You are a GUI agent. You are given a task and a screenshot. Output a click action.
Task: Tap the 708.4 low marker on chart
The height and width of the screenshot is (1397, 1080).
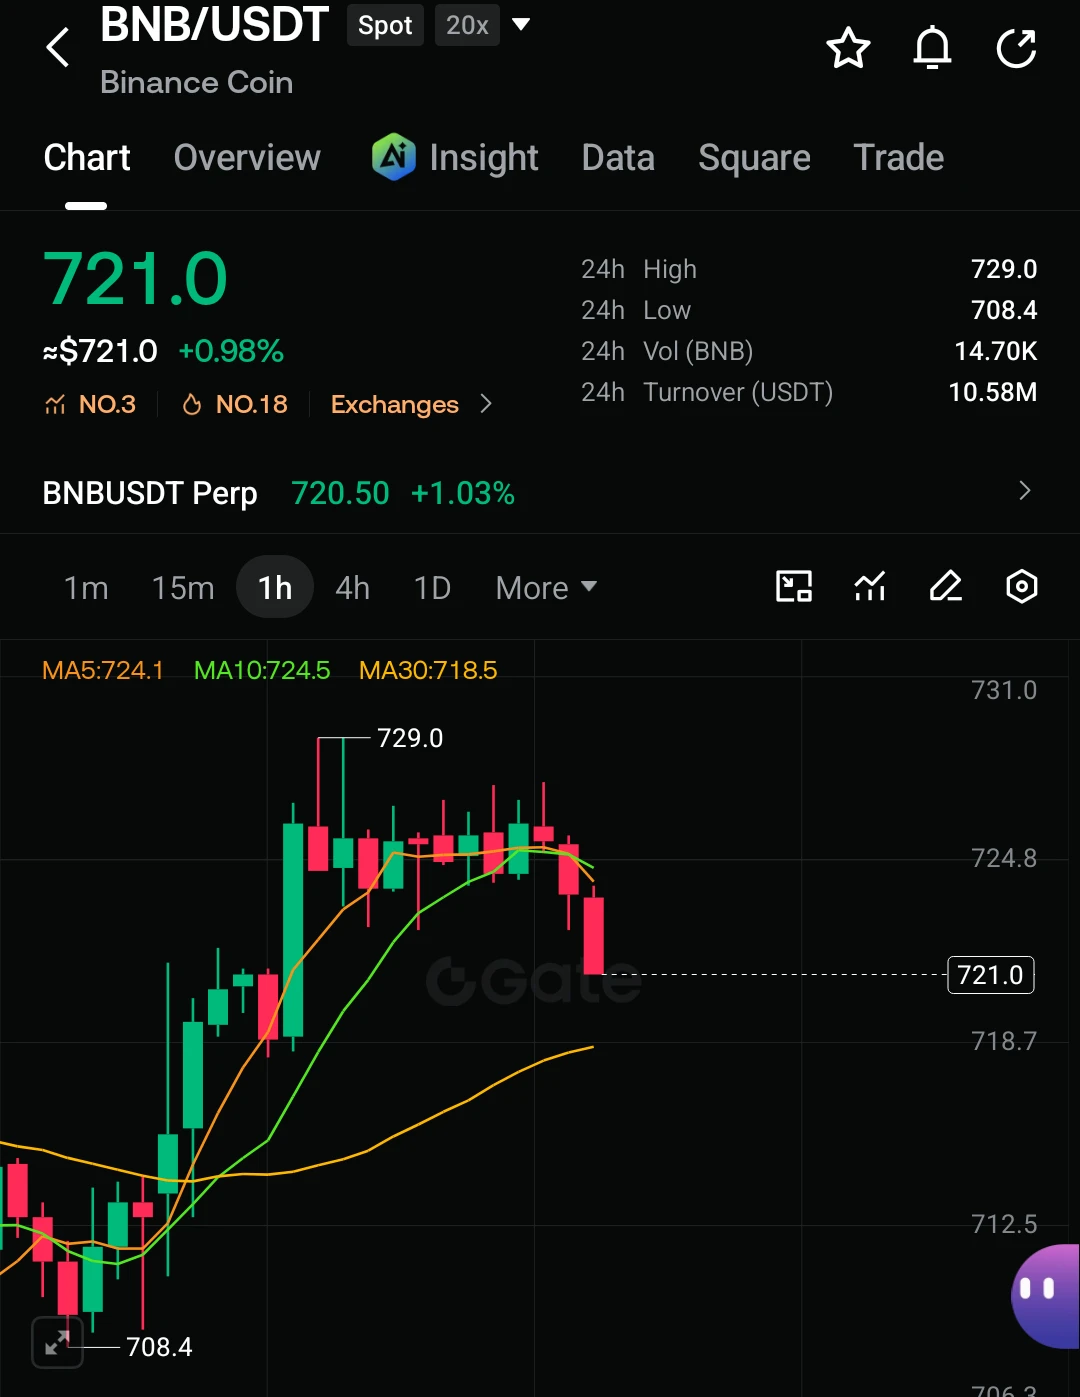159,1347
